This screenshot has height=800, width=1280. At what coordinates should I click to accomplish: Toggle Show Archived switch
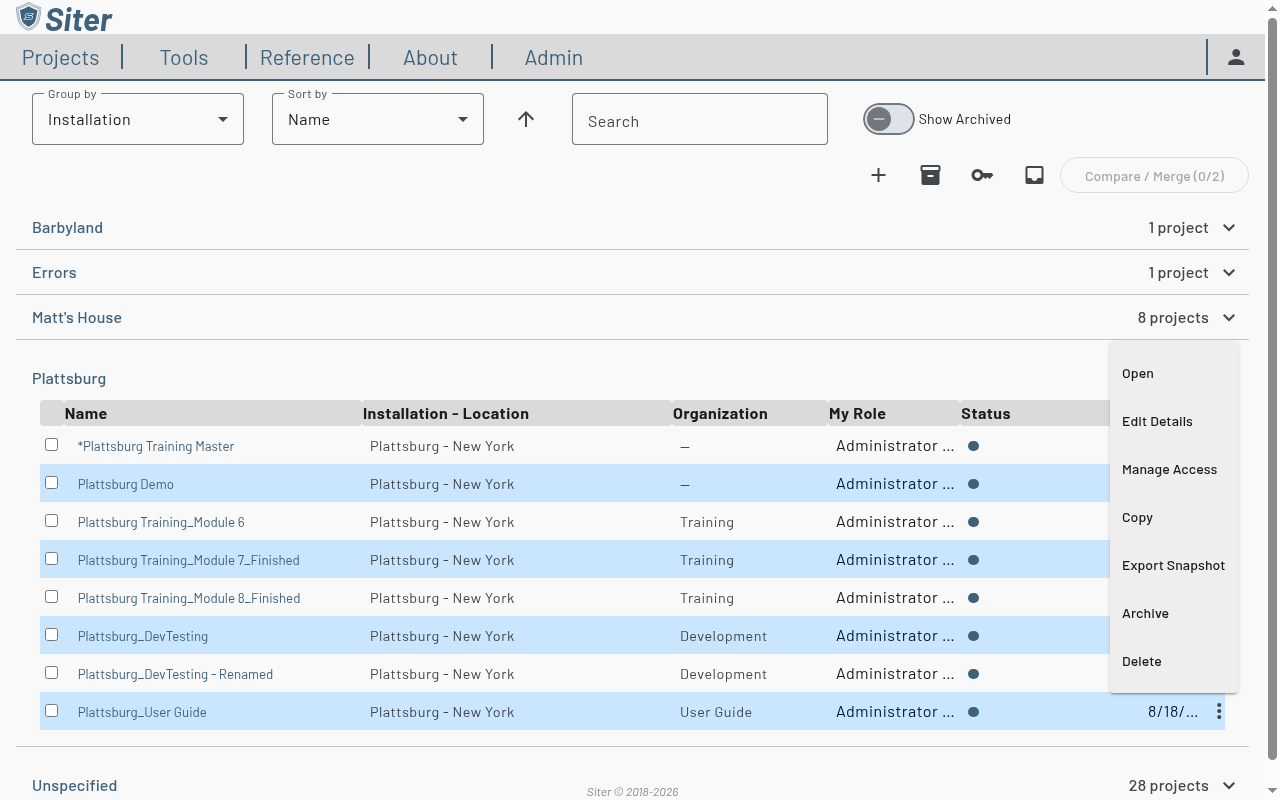(889, 119)
